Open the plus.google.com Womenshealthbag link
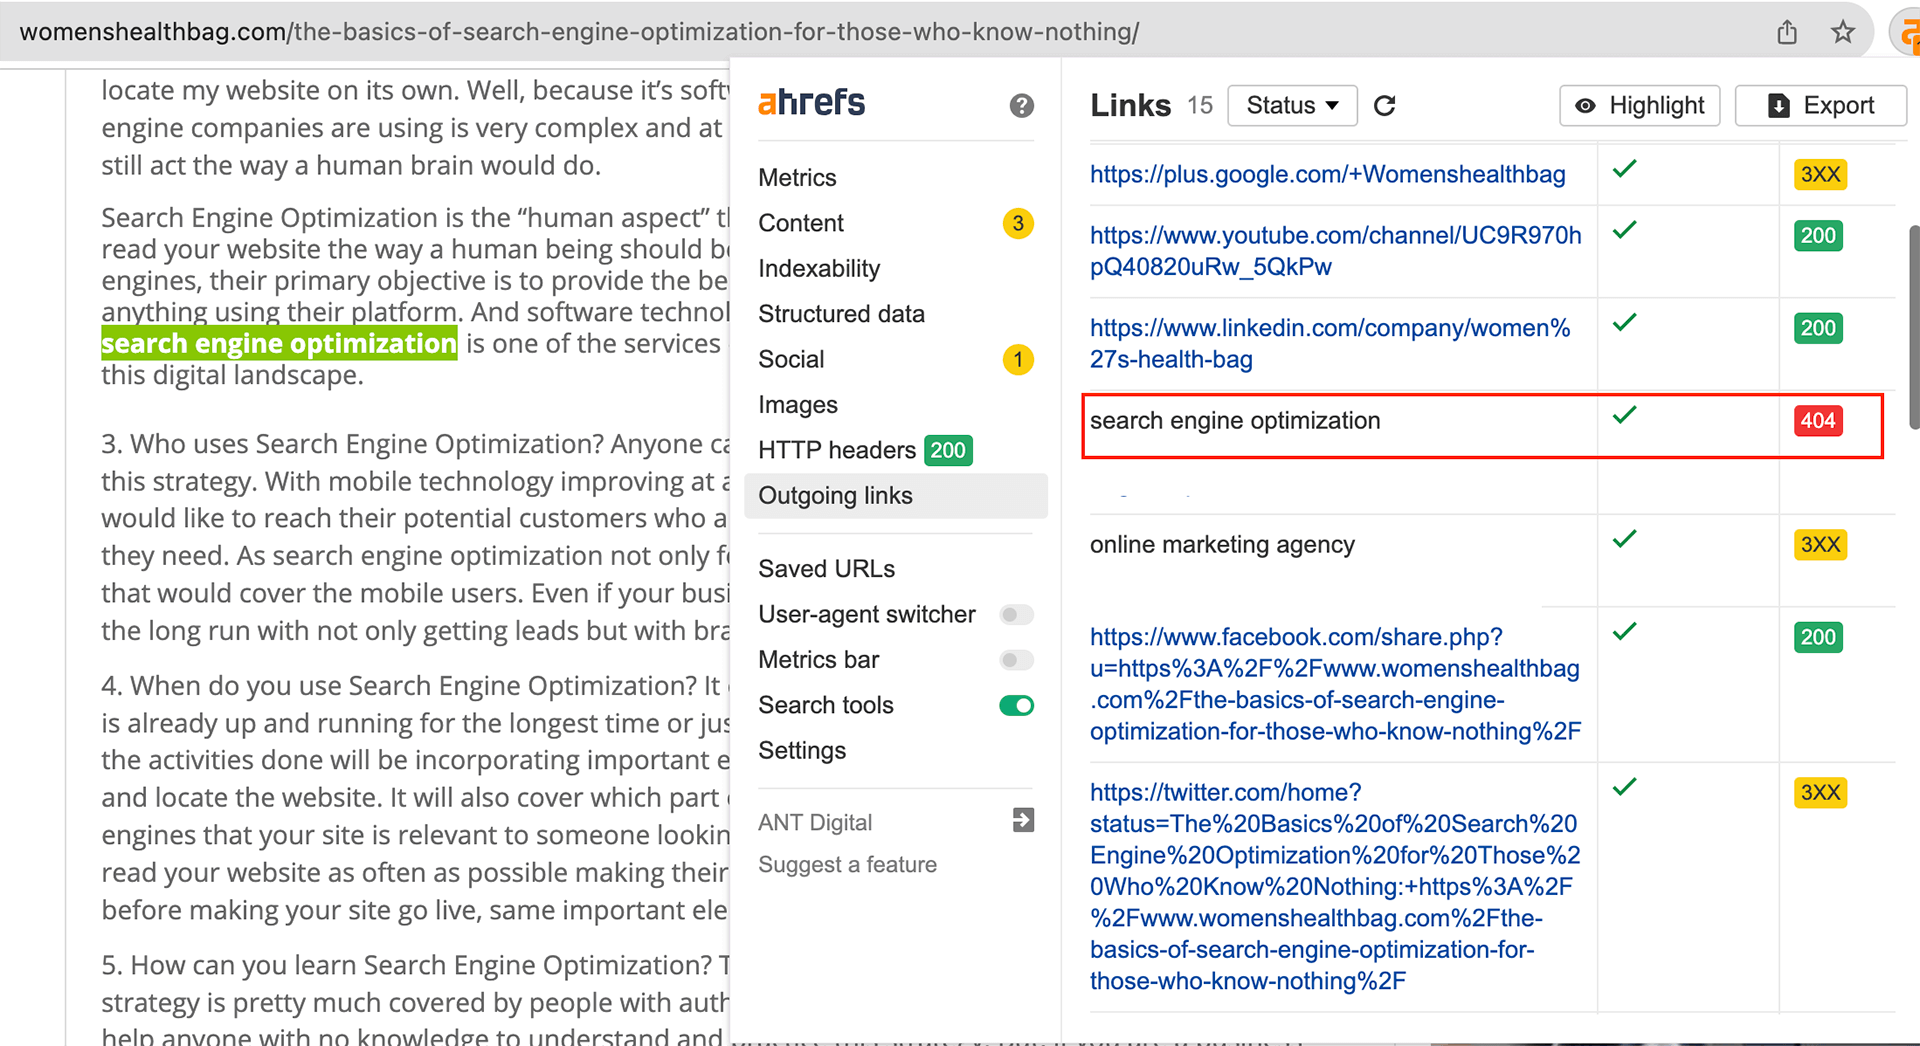This screenshot has height=1046, width=1920. tap(1327, 174)
